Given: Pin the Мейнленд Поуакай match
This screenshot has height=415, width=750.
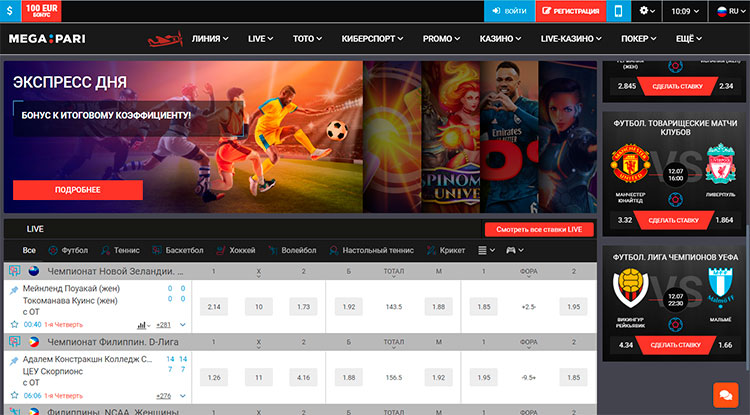Looking at the screenshot, I should point(14,290).
